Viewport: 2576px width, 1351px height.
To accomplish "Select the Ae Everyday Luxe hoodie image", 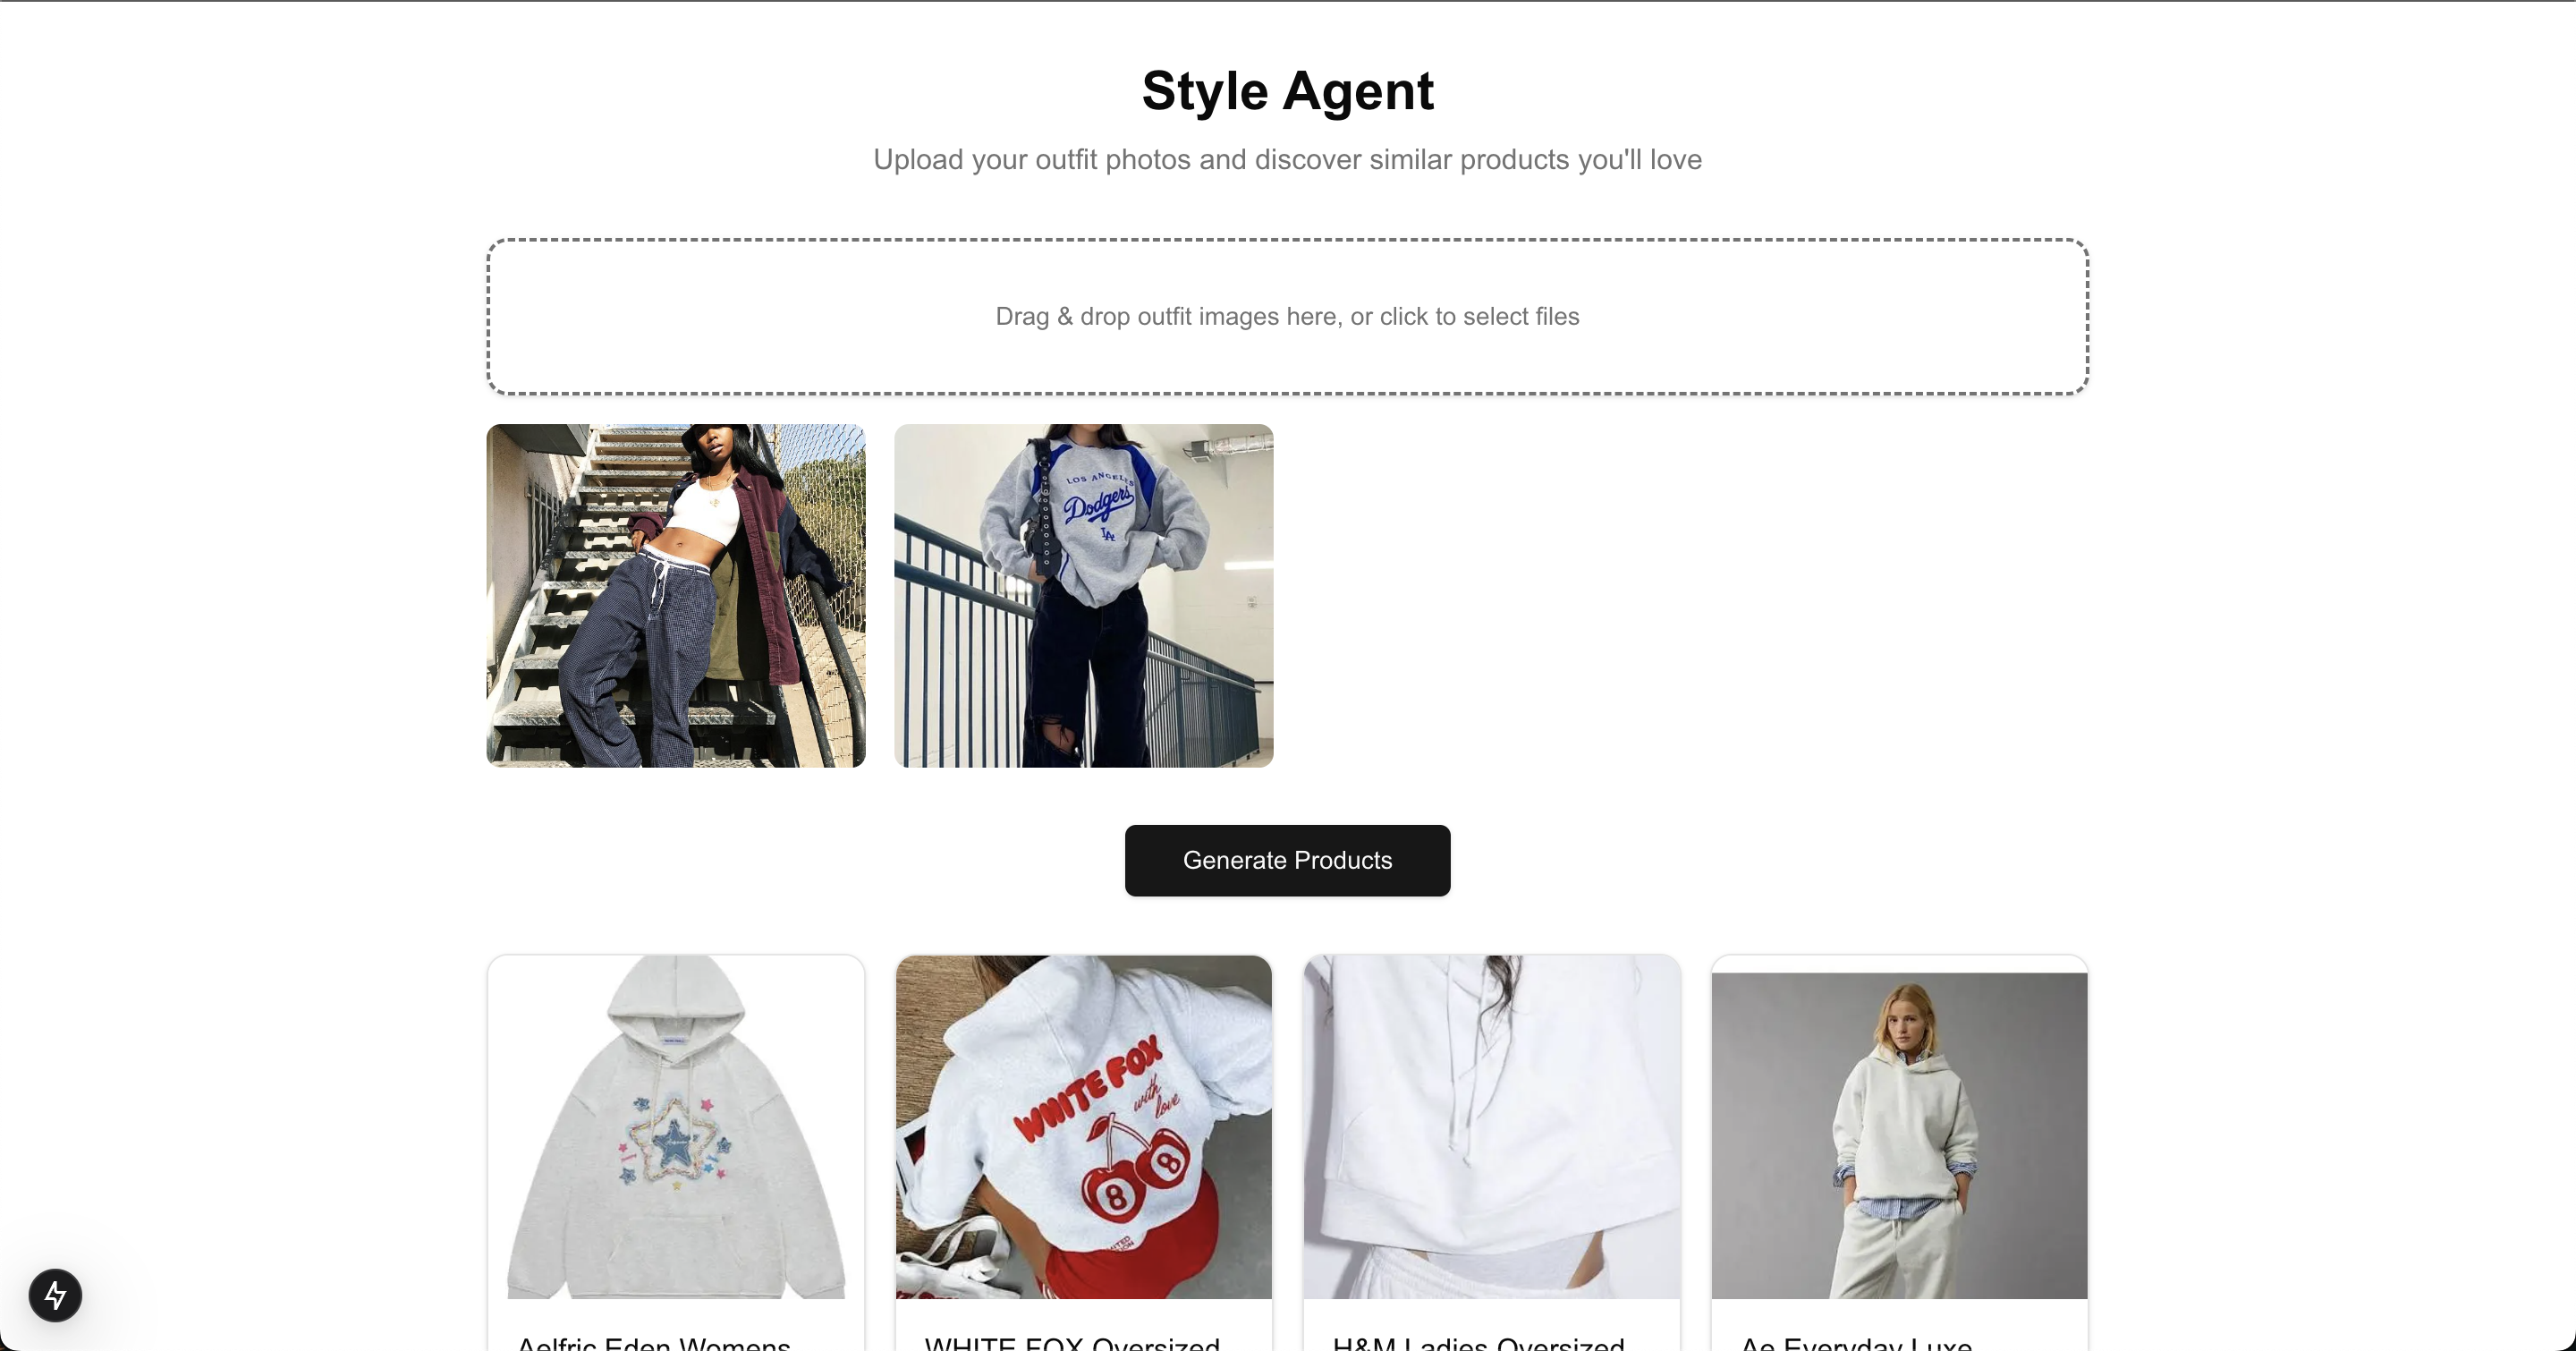I will click(1899, 1135).
